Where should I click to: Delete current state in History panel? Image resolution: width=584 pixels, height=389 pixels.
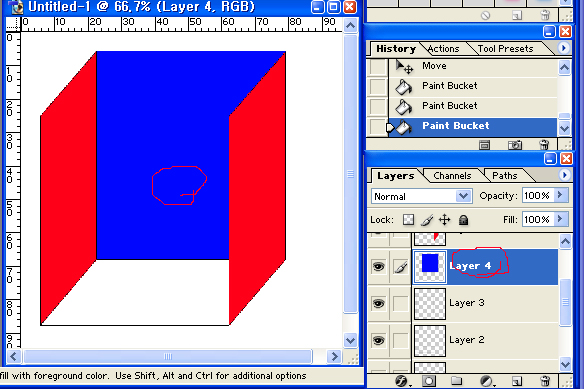coord(544,145)
